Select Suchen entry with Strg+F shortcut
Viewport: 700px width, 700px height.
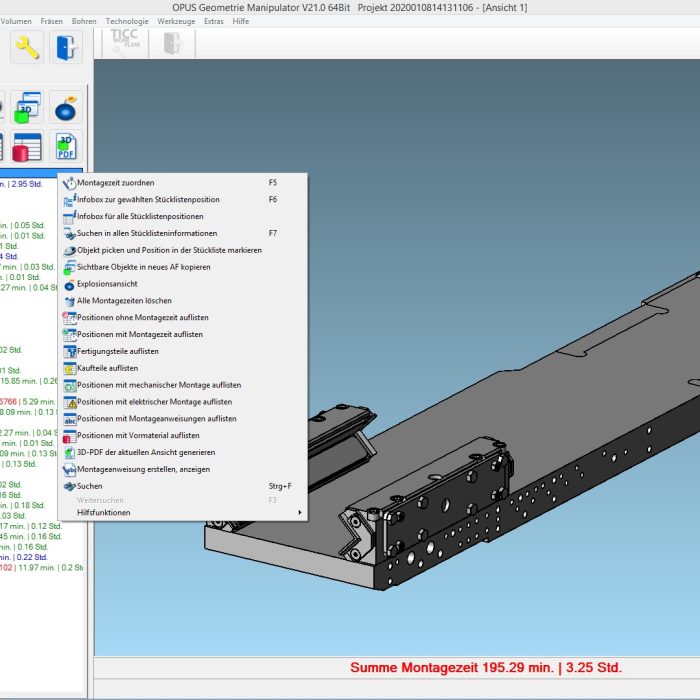(183, 486)
